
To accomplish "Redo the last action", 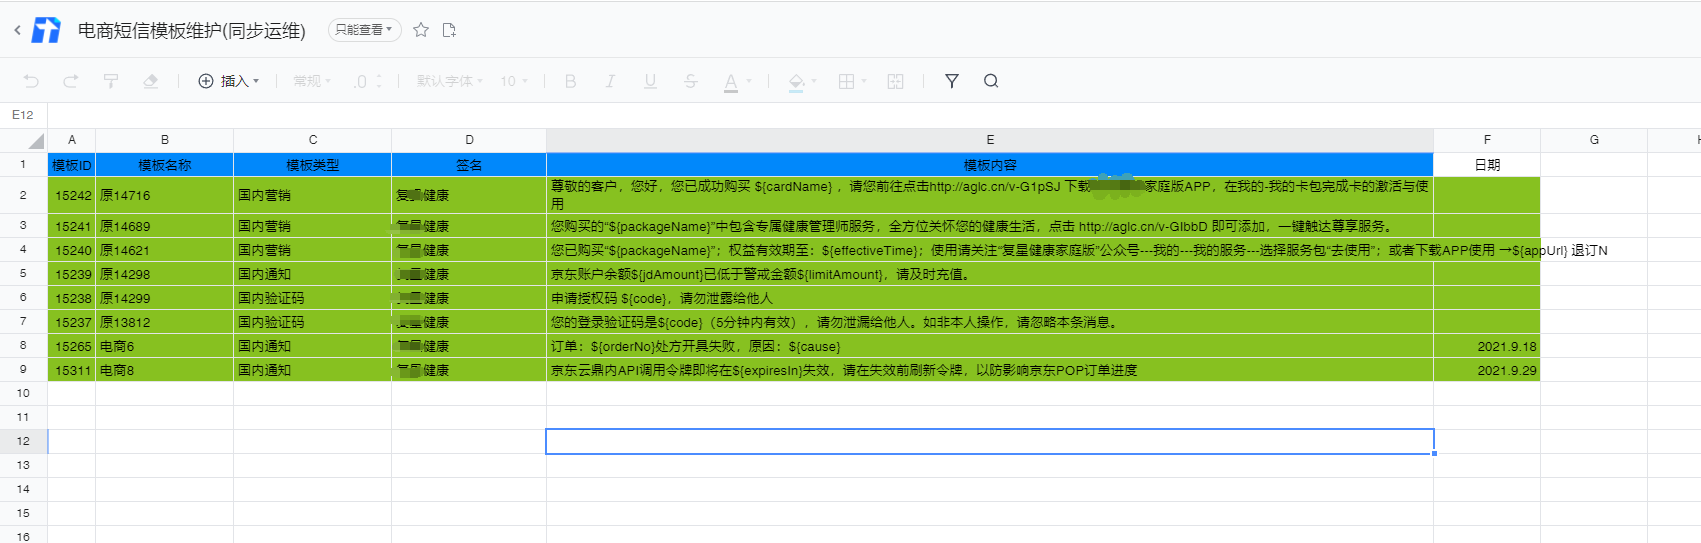I will [x=70, y=81].
